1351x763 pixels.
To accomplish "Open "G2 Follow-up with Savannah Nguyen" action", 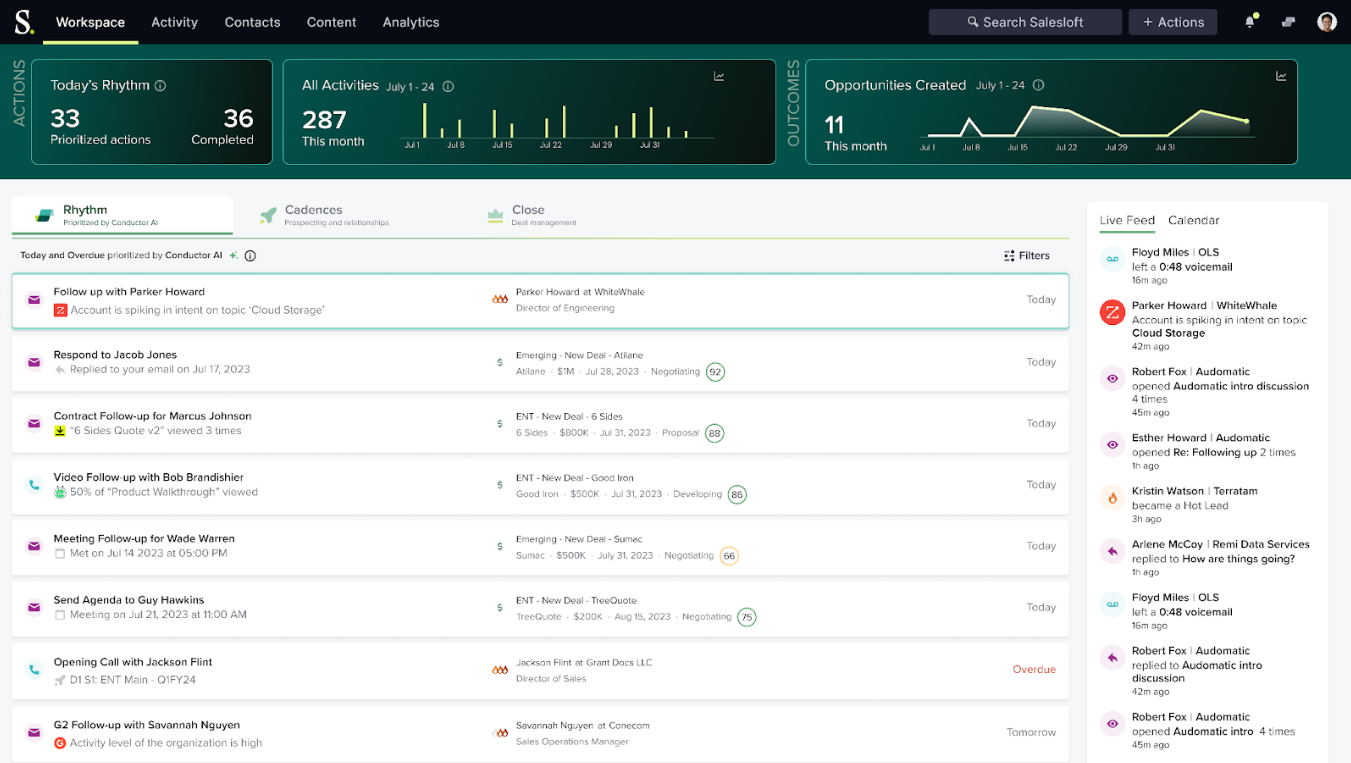I will [147, 725].
